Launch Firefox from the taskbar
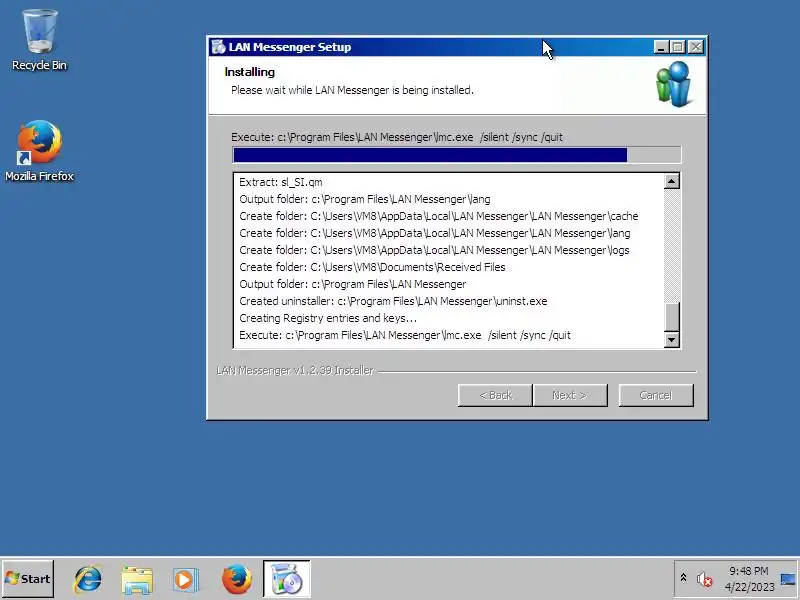800x600 pixels. point(236,579)
